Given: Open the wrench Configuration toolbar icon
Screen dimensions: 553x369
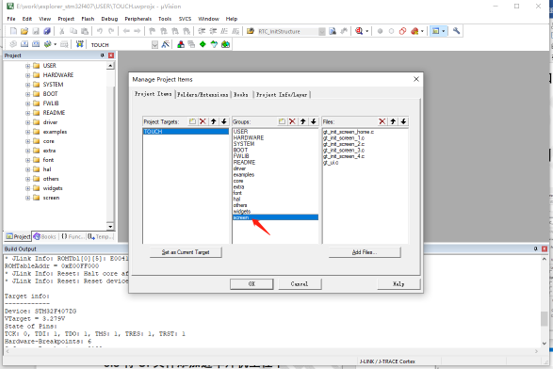Looking at the screenshot, I should click(456, 31).
